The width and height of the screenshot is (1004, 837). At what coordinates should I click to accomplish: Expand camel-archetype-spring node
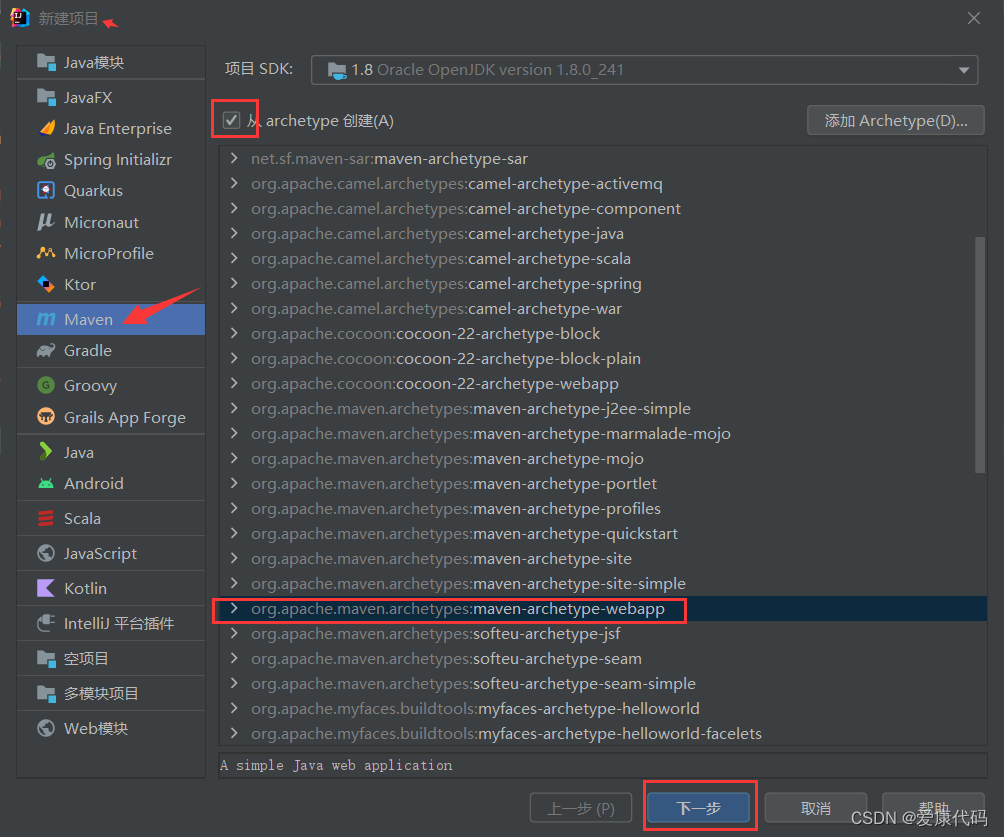pos(234,283)
